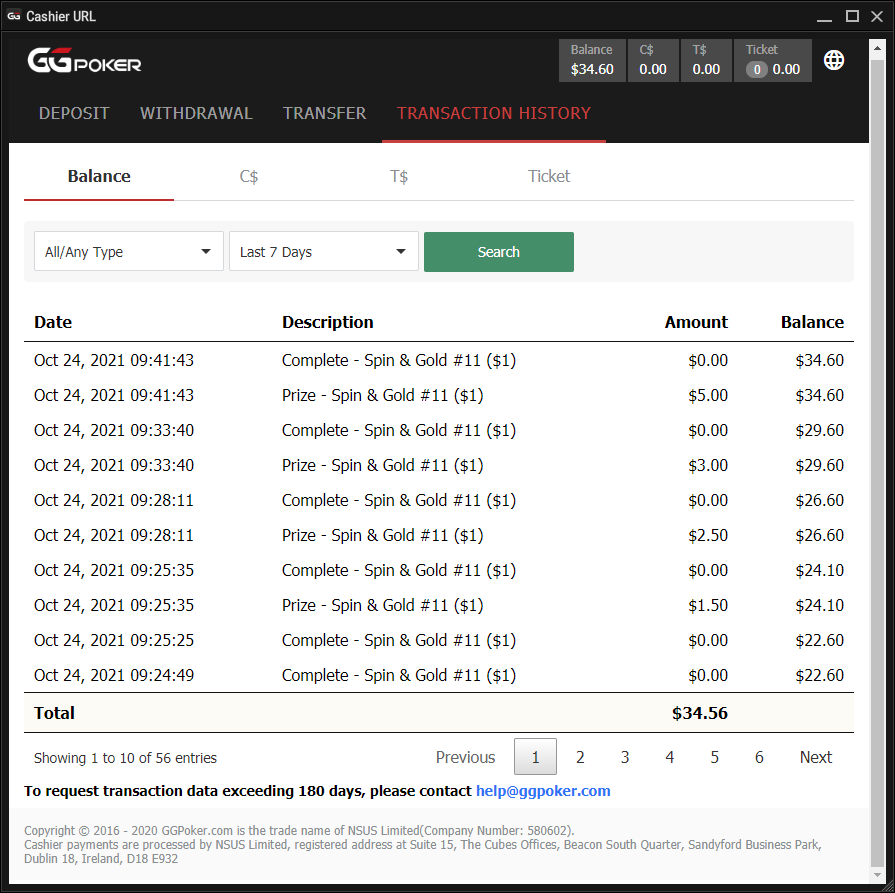Go to page 3
The width and height of the screenshot is (895, 893).
(625, 757)
